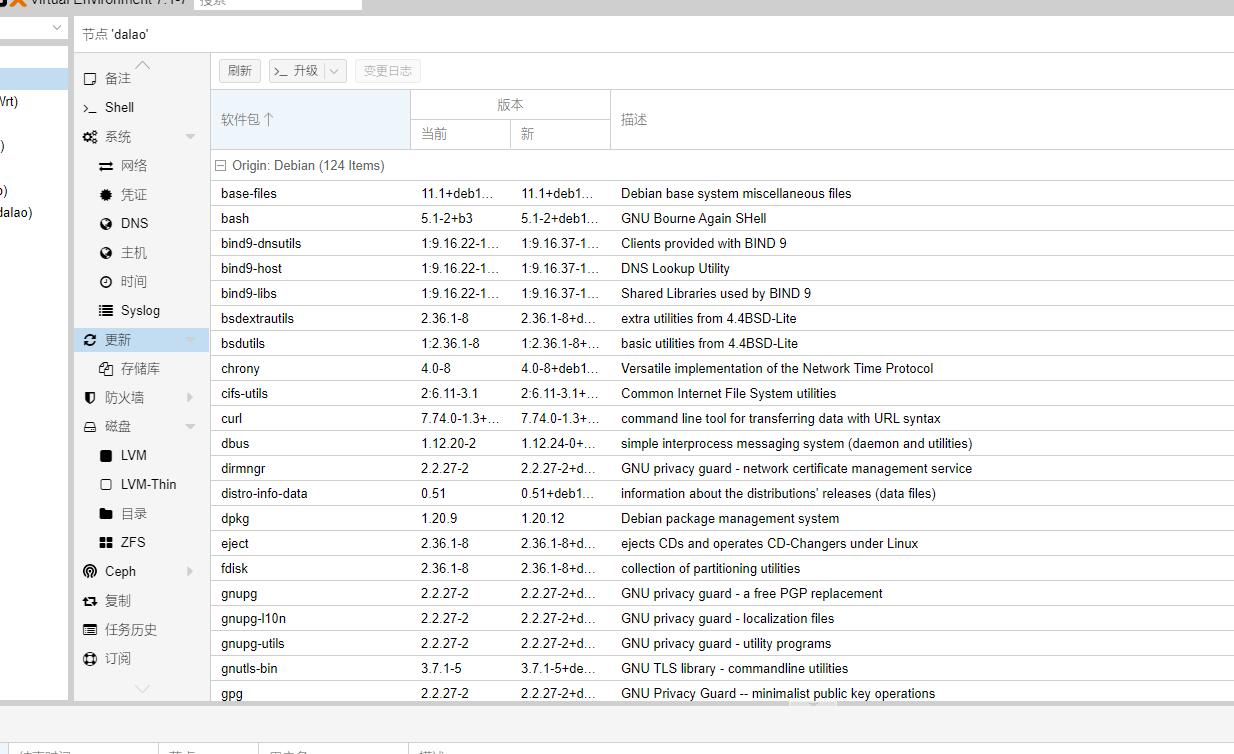The height and width of the screenshot is (754, 1234).
Task: Click the 磁盘 disk icon
Action: click(90, 426)
